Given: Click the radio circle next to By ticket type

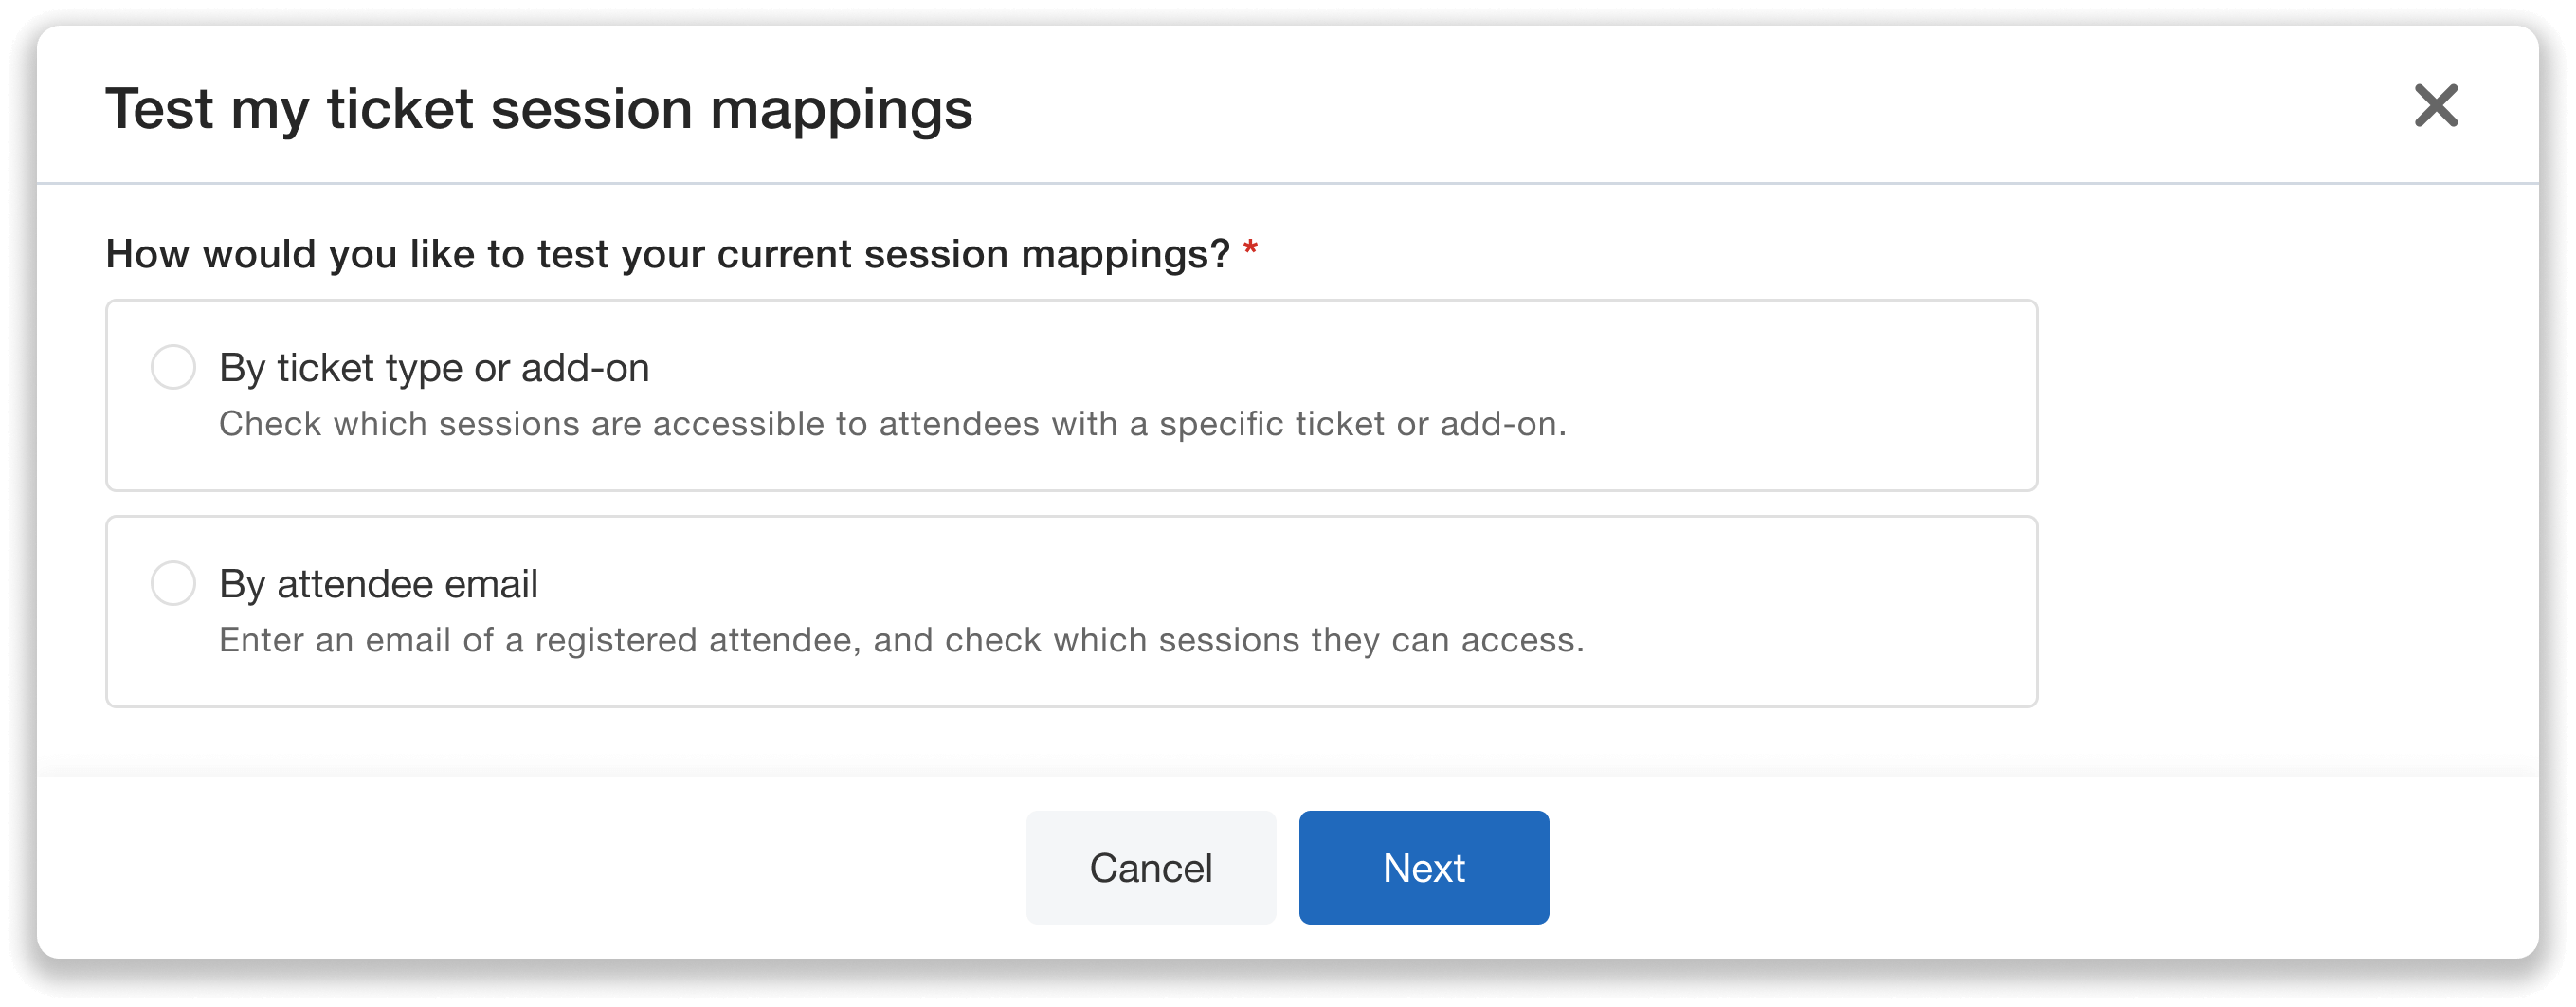Looking at the screenshot, I should point(174,367).
